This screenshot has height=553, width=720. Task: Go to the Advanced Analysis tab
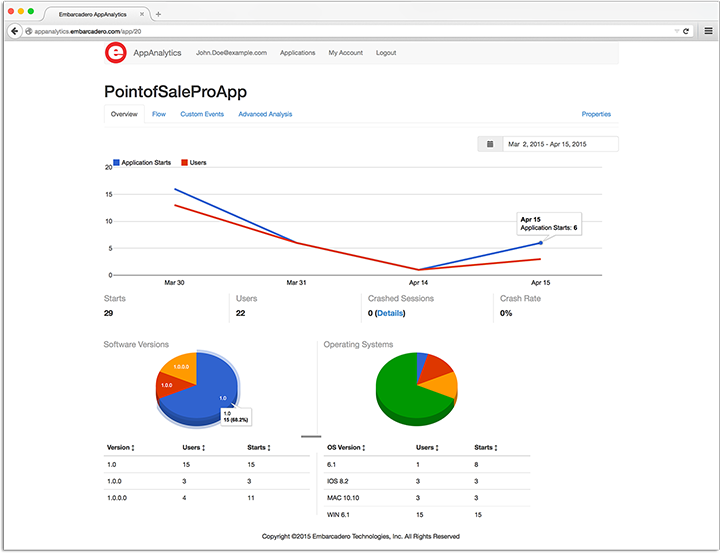(265, 114)
